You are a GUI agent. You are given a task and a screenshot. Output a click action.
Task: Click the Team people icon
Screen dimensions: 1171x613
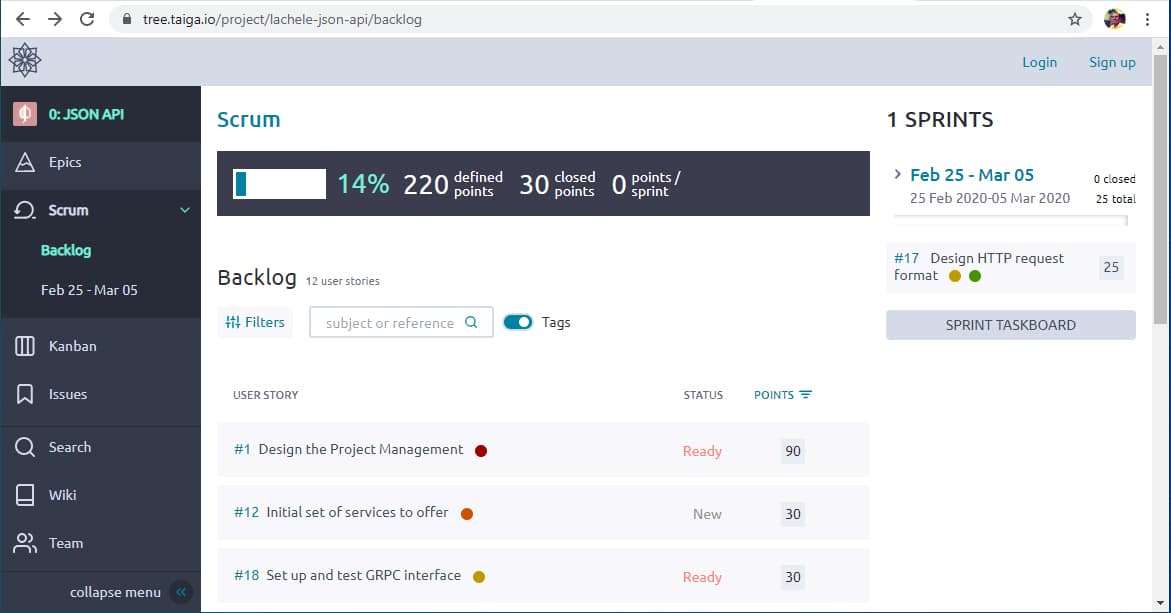(x=25, y=543)
